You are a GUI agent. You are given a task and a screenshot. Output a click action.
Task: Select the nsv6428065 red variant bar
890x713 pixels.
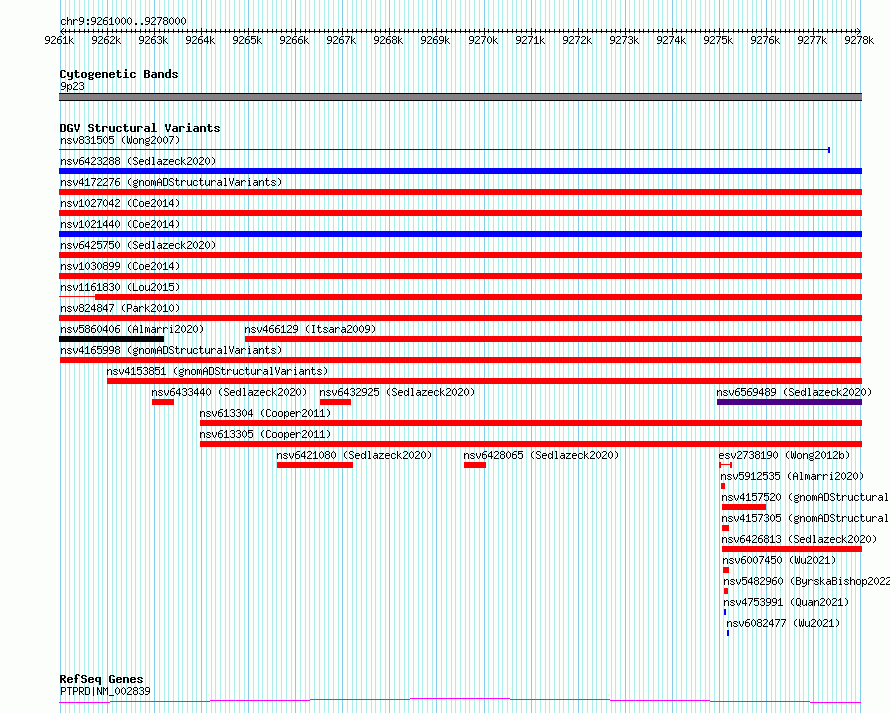[x=475, y=465]
